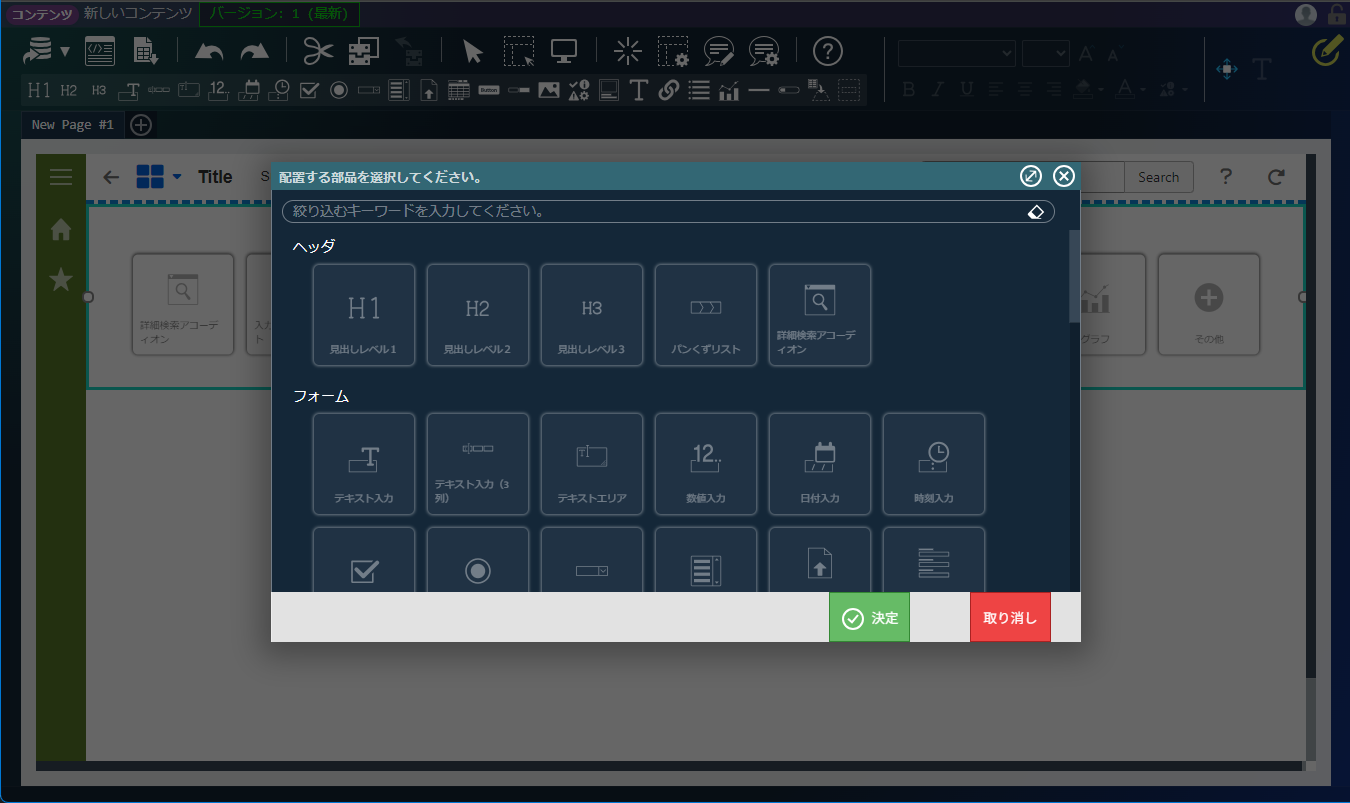The height and width of the screenshot is (803, 1350).
Task: Insert a chart using the graph toolbar icon
Action: (729, 90)
